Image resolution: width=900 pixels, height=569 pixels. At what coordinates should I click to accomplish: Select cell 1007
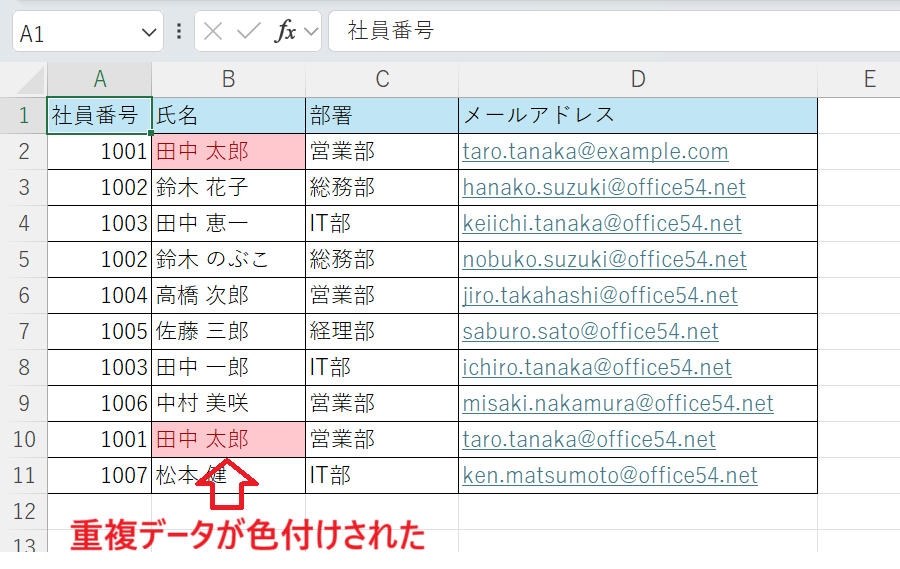tap(99, 475)
